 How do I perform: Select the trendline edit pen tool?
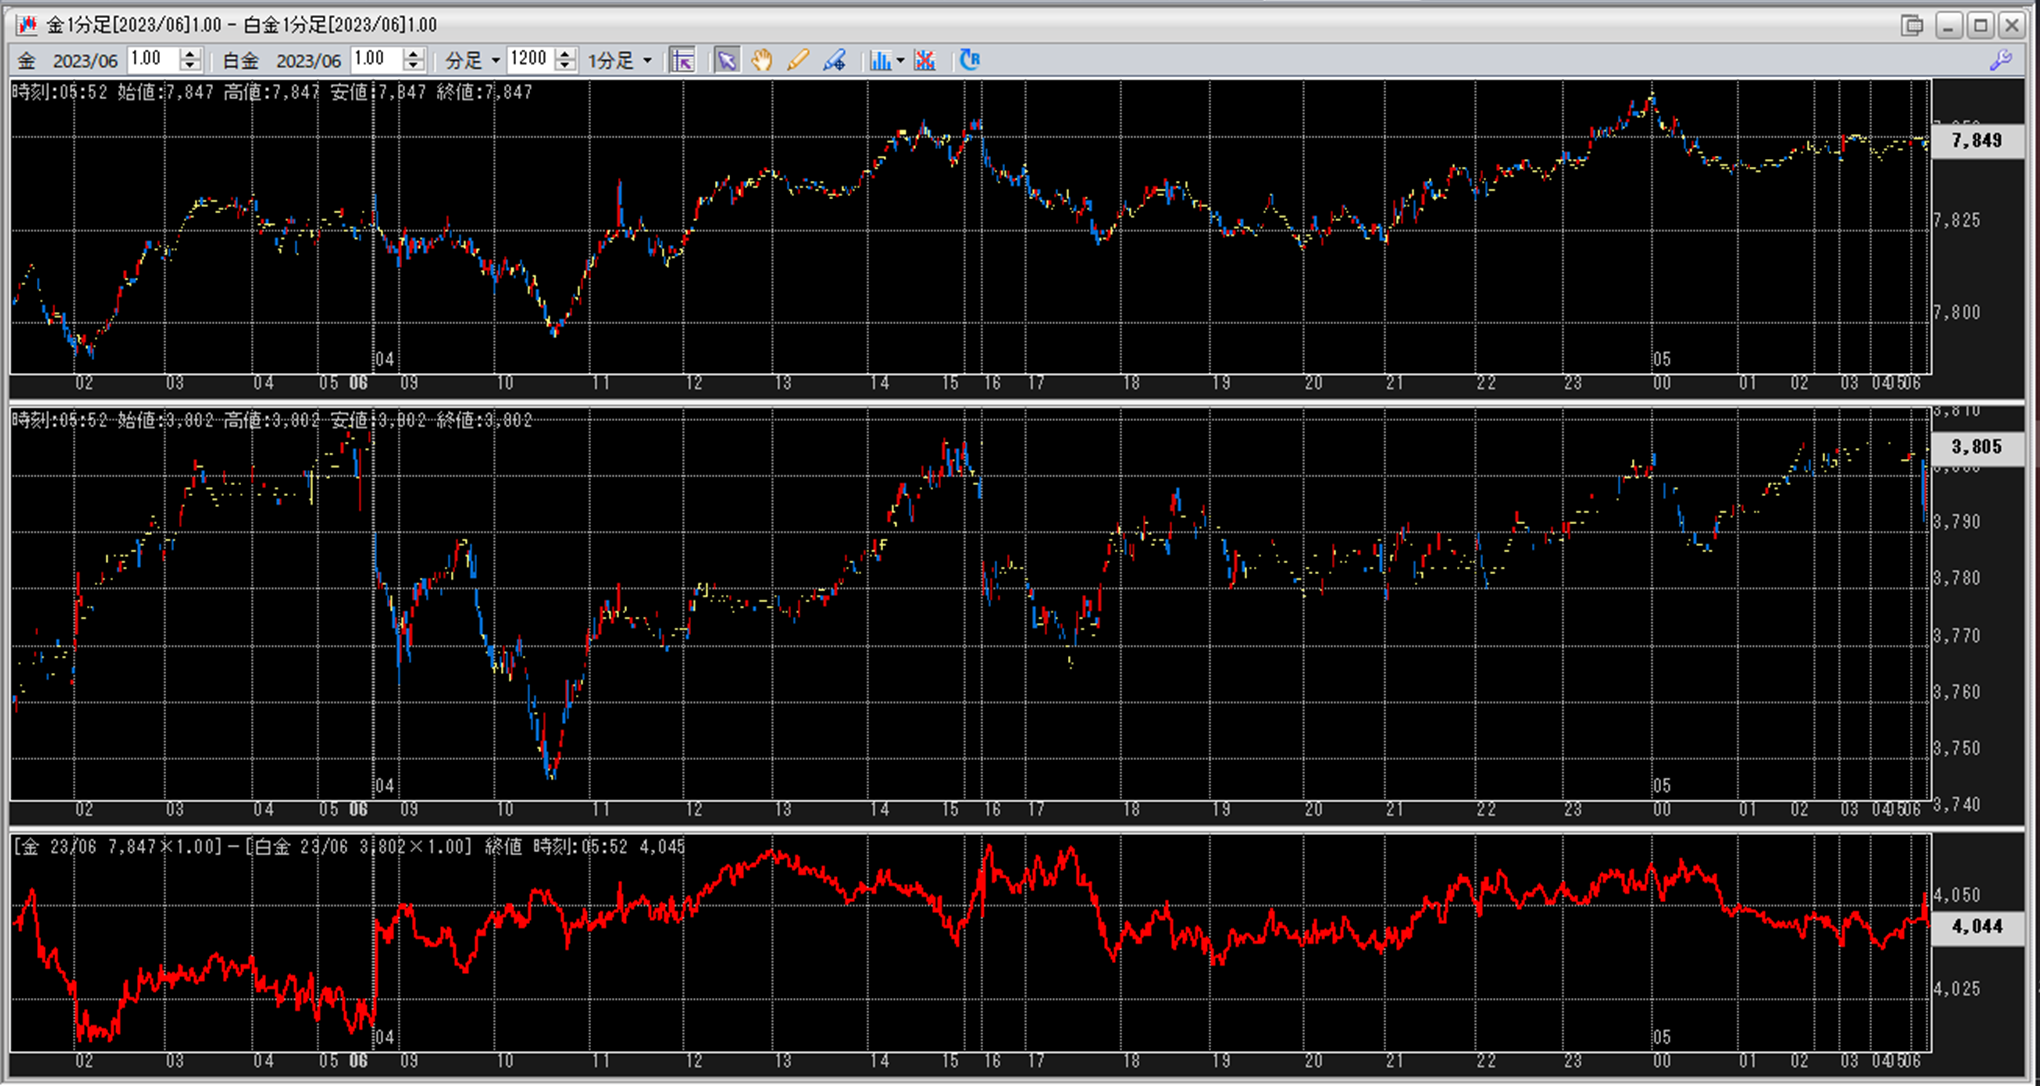click(834, 60)
